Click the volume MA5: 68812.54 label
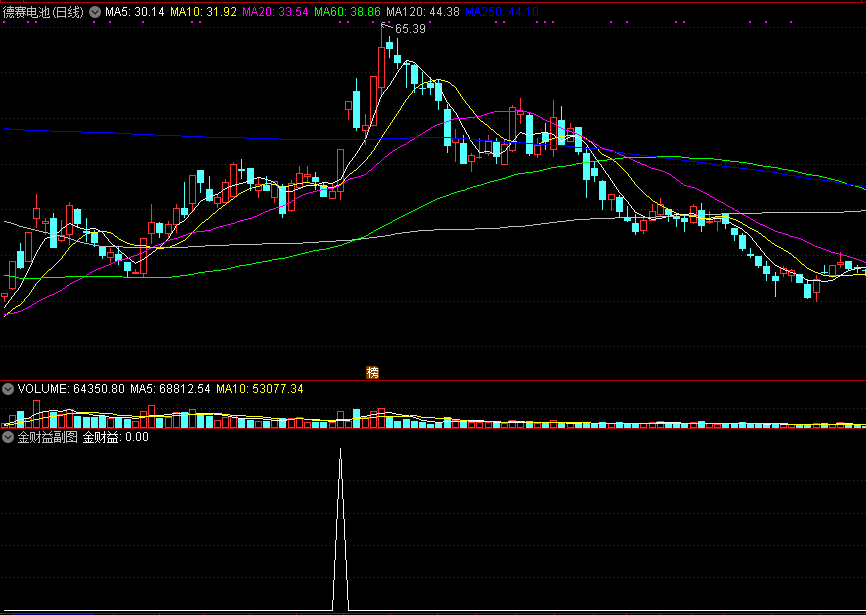 170,389
